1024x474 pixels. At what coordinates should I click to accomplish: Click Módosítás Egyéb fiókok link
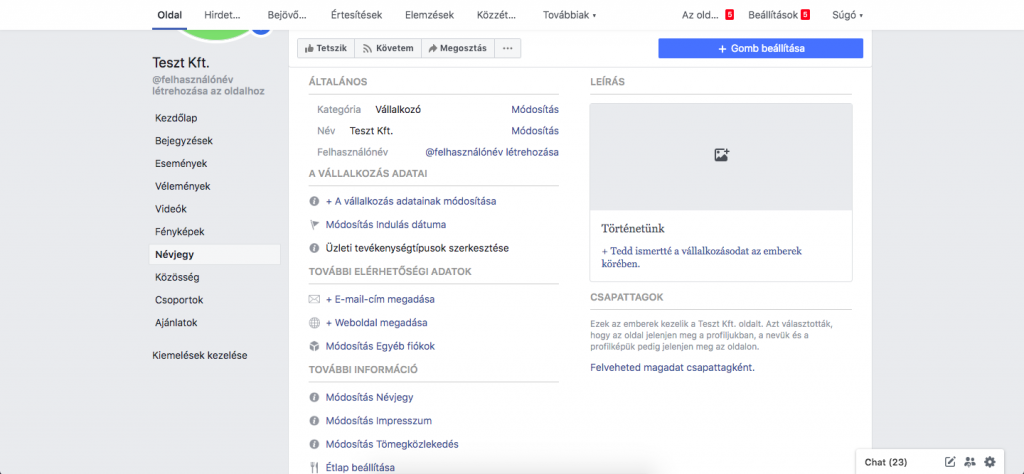pos(380,346)
